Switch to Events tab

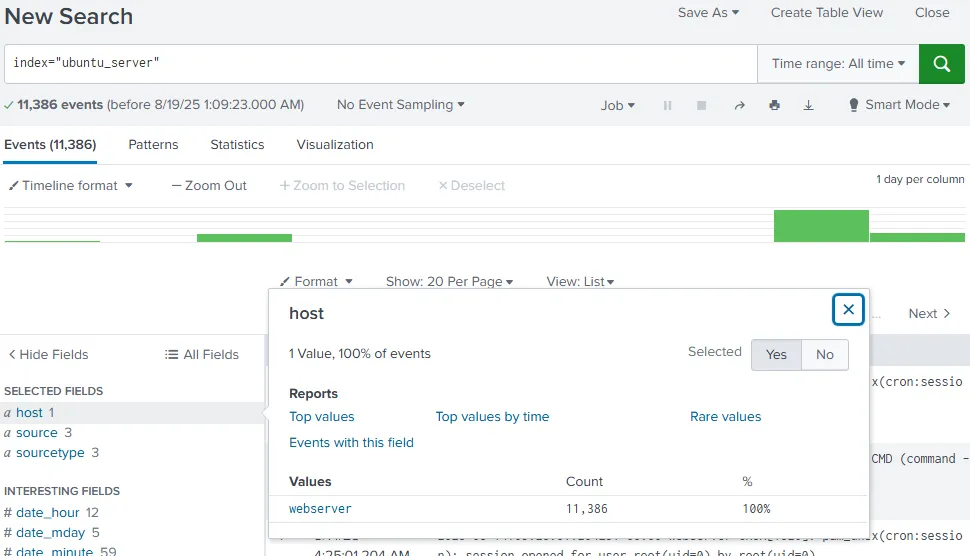point(50,145)
